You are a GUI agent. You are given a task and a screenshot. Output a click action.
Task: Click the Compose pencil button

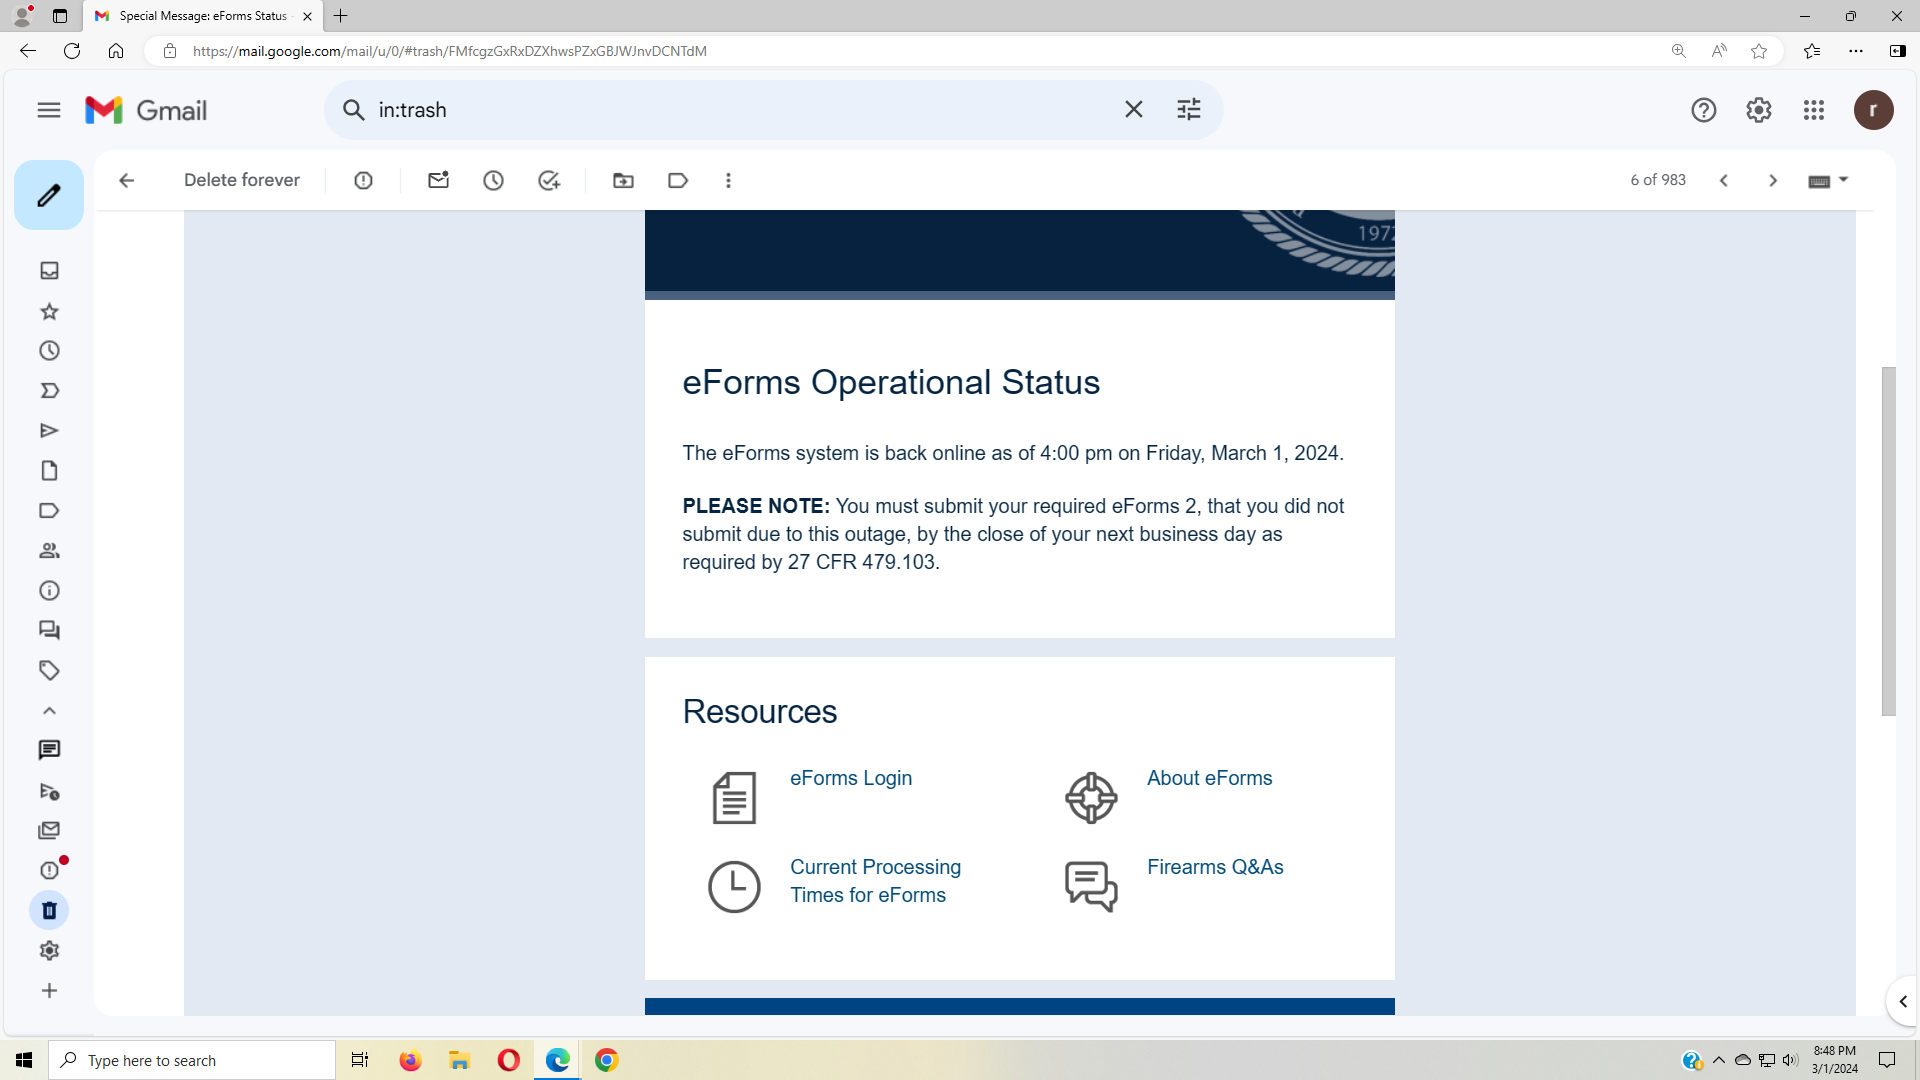pyautogui.click(x=48, y=195)
